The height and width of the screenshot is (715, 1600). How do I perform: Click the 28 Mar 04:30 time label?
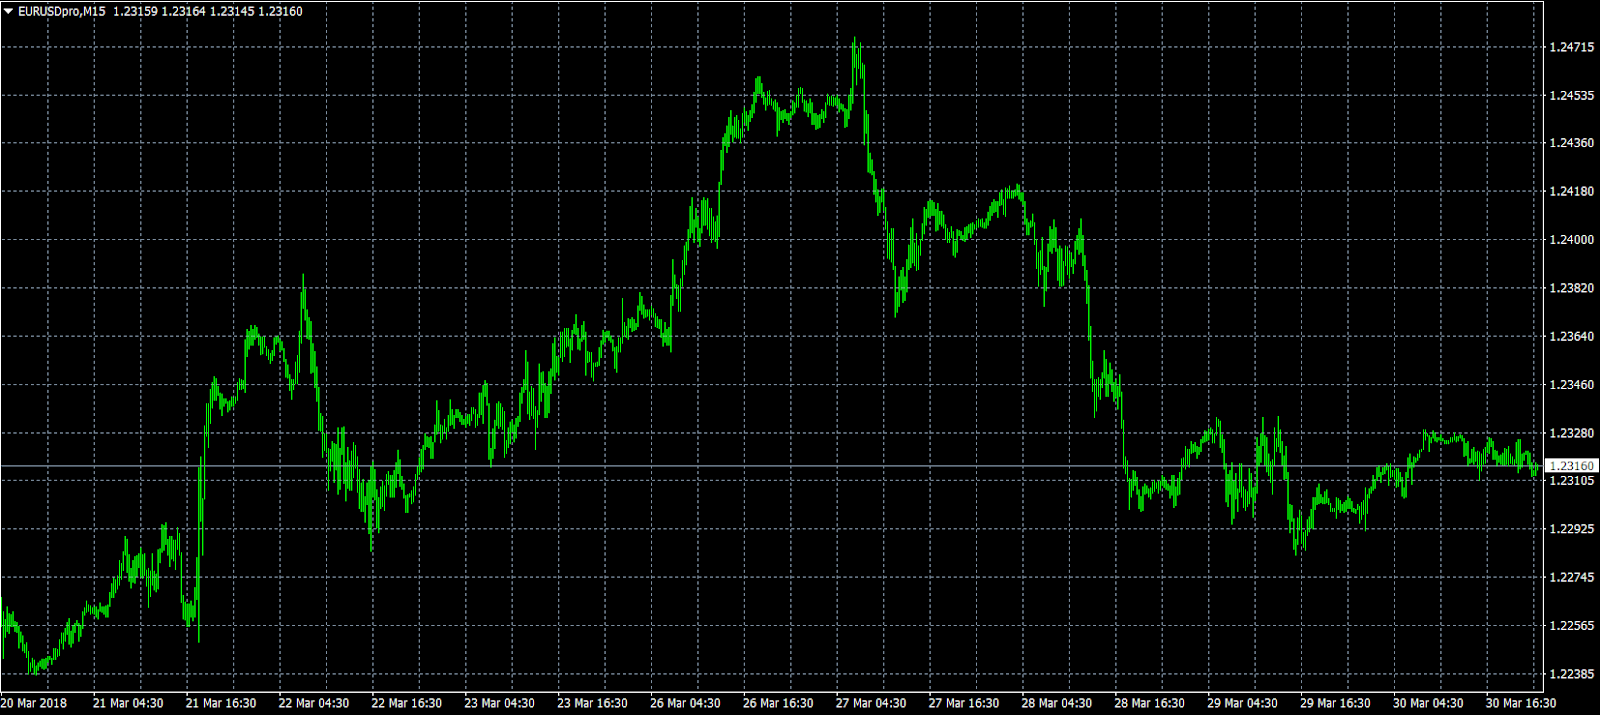[1057, 703]
